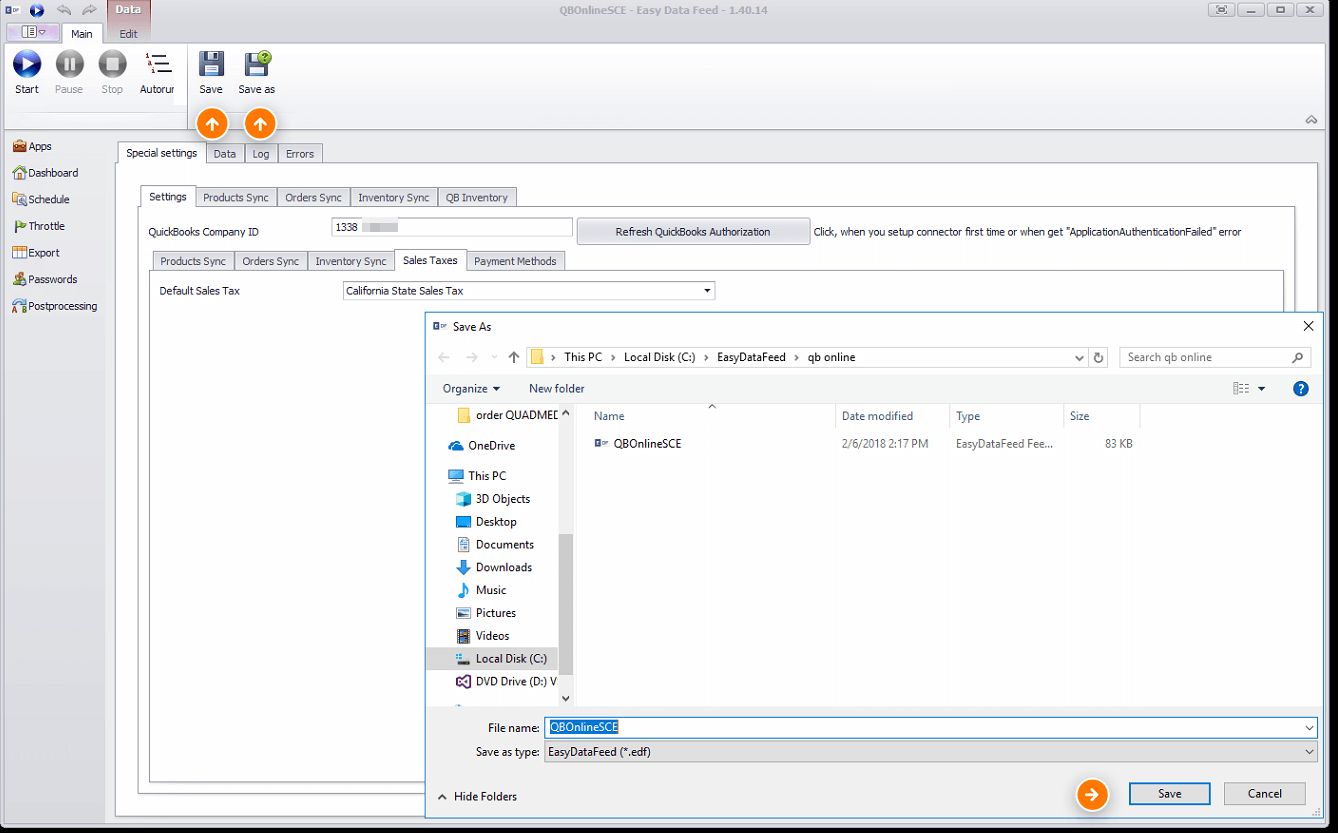Open Postprocessing in the left sidebar

coord(55,306)
